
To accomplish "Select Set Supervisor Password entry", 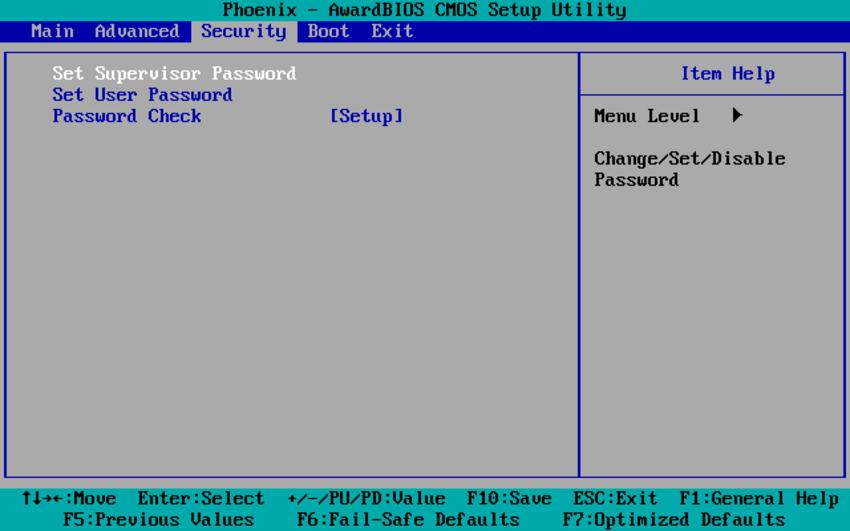I will (x=174, y=73).
